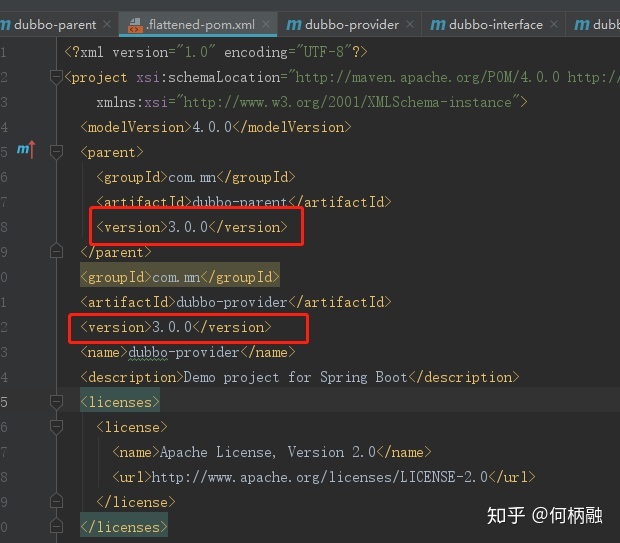Close the dubbo-parent tab
Viewport: 620px width, 543px height.
(x=107, y=25)
